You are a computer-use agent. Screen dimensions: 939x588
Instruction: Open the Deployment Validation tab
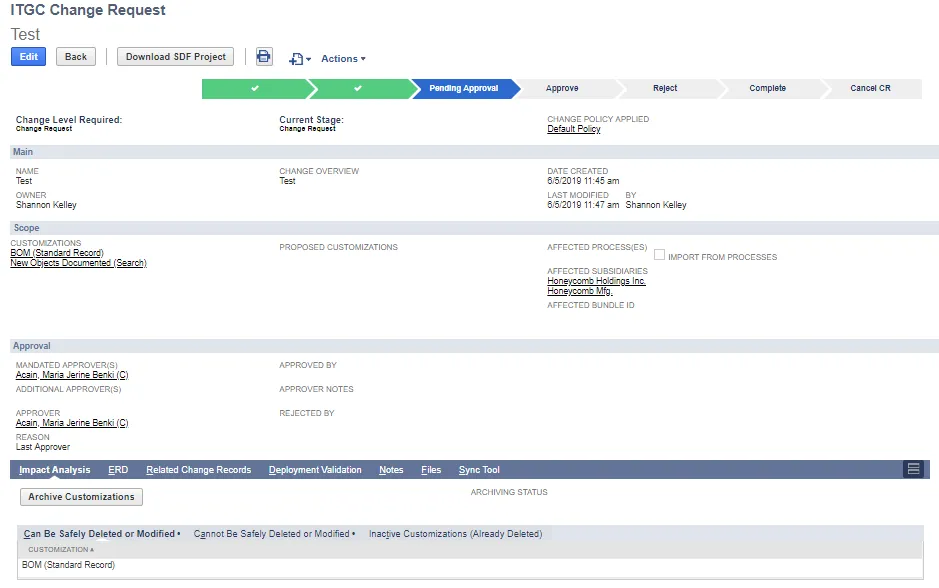click(x=315, y=470)
